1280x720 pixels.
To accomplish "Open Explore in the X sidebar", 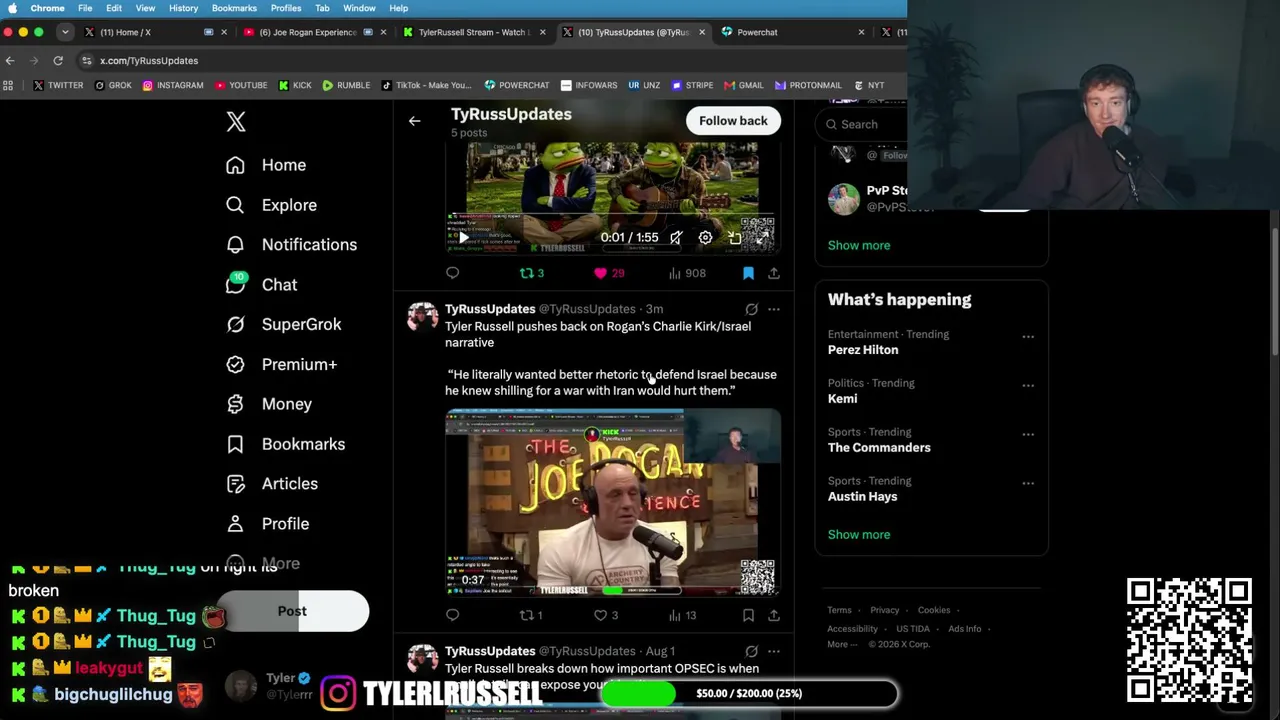I will (271, 205).
